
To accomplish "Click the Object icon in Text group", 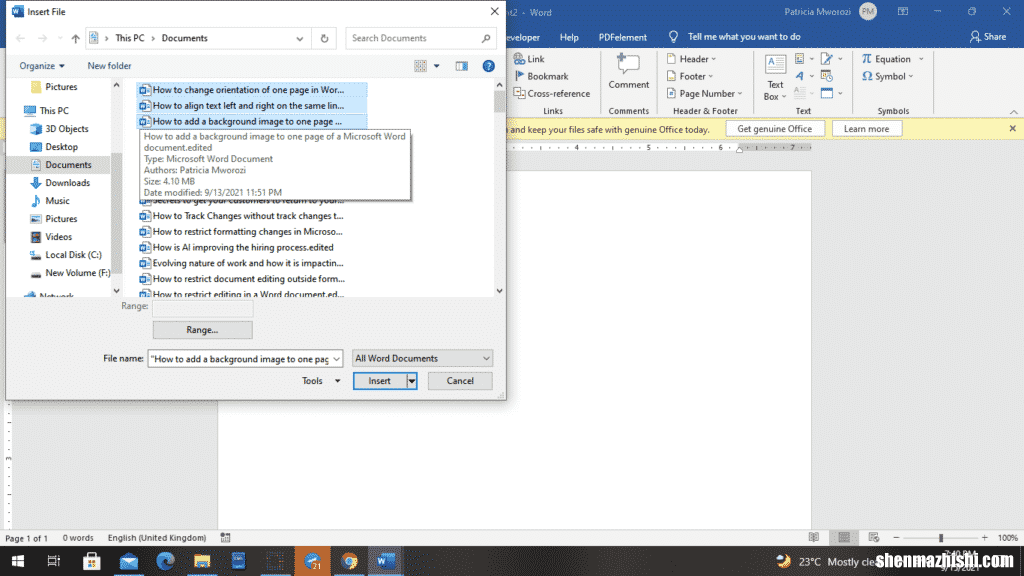I will click(x=827, y=93).
